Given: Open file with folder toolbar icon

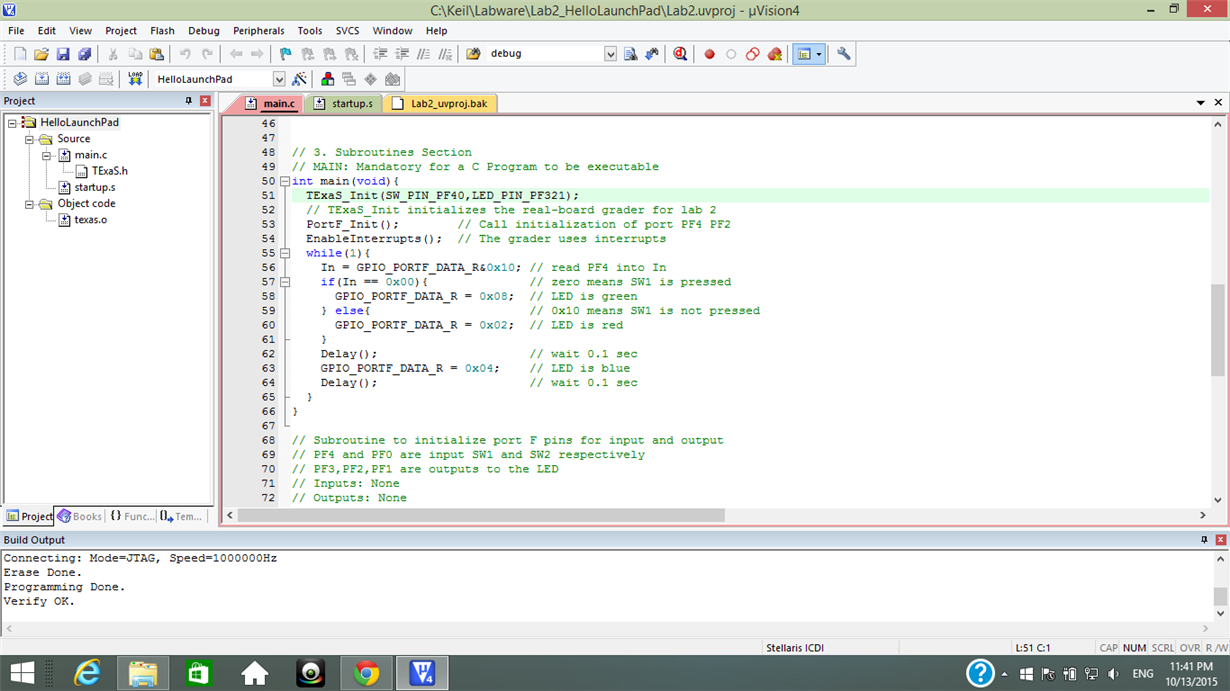Looking at the screenshot, I should [41, 54].
